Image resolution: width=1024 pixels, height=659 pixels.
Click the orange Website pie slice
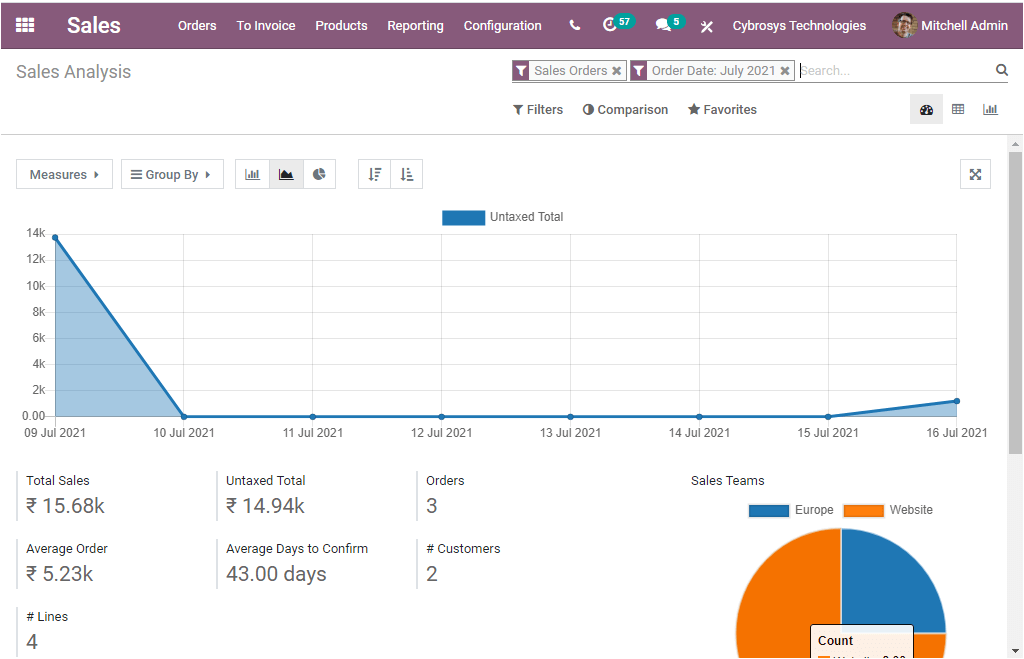click(x=787, y=594)
